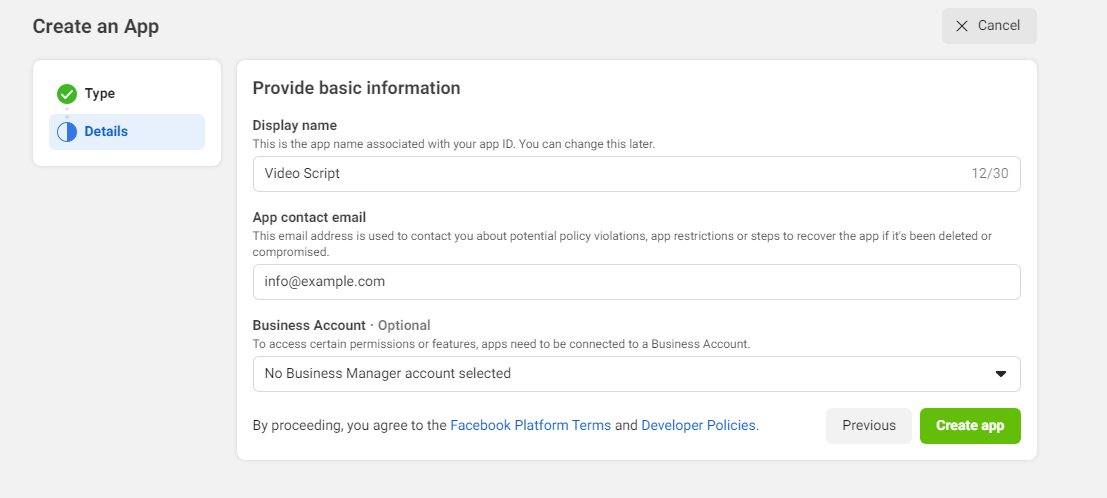Screen dimensions: 1107x498
Task: Click the Provide basic information heading
Action: (356, 88)
